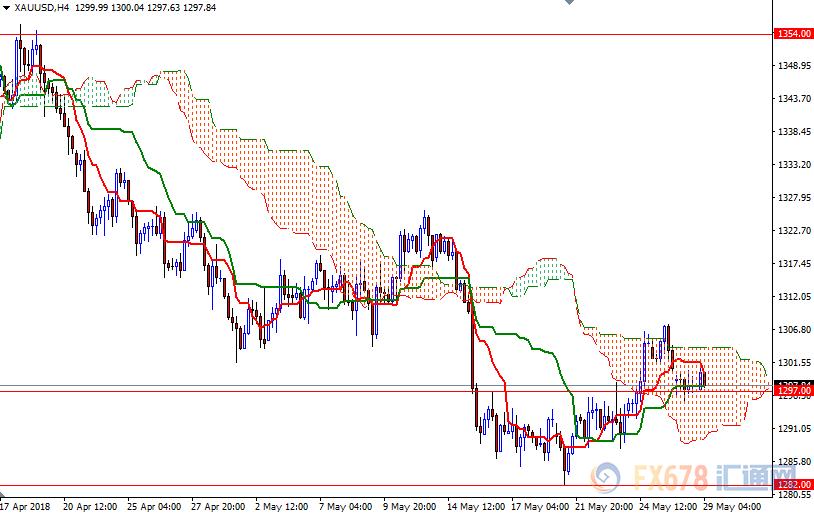This screenshot has height=514, width=814.
Task: Select the red 1354.00 price level tag
Action: pos(793,34)
